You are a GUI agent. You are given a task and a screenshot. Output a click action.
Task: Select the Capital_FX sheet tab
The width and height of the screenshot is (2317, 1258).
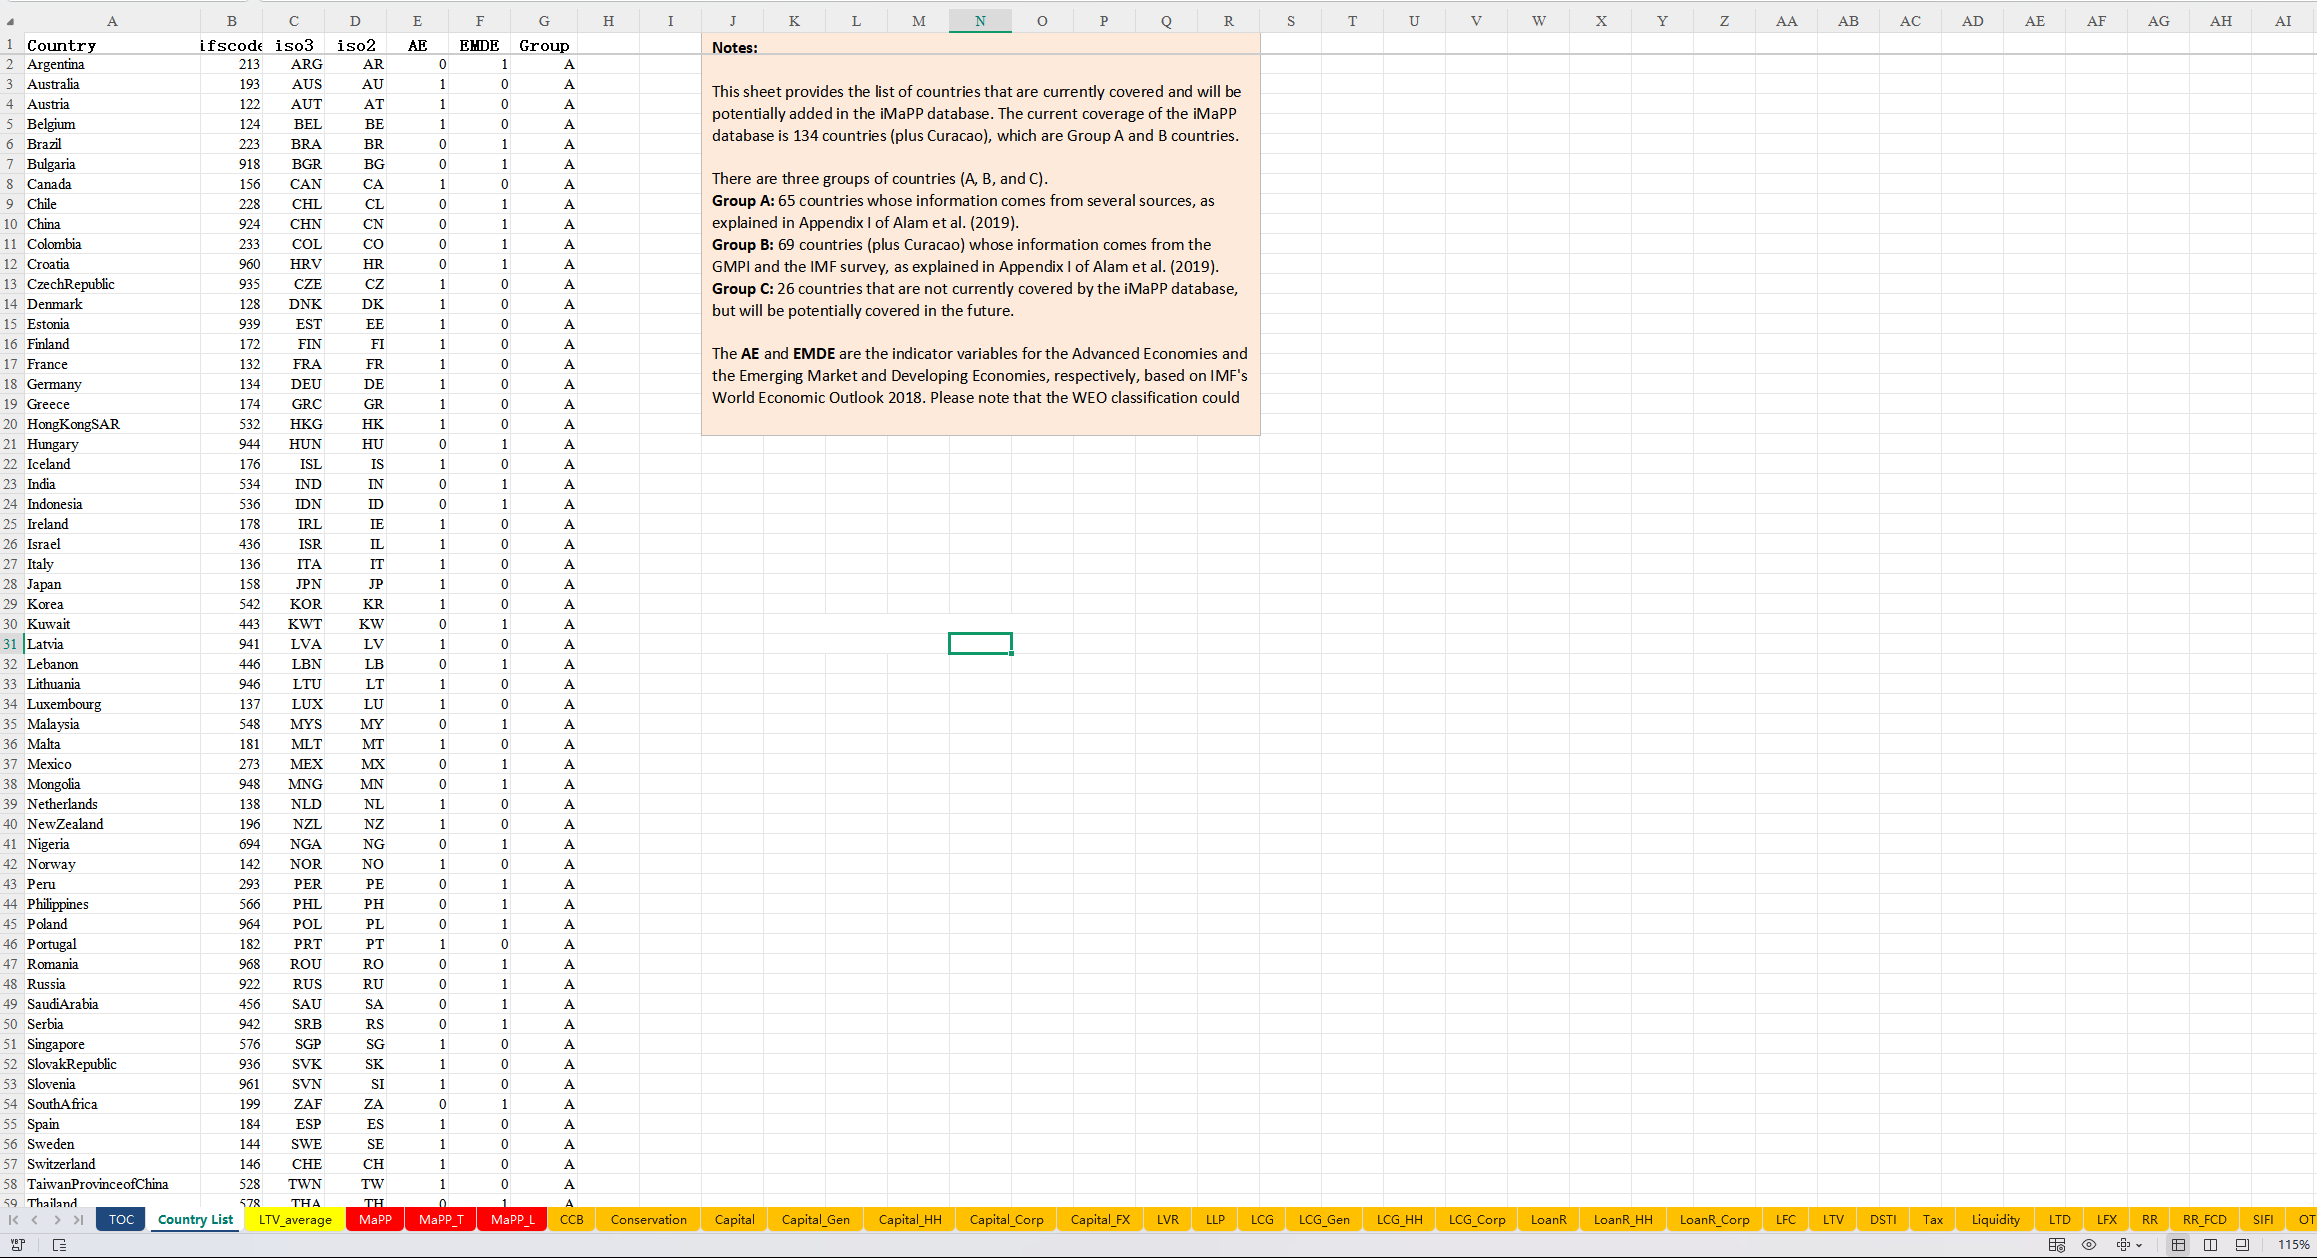[x=1100, y=1219]
